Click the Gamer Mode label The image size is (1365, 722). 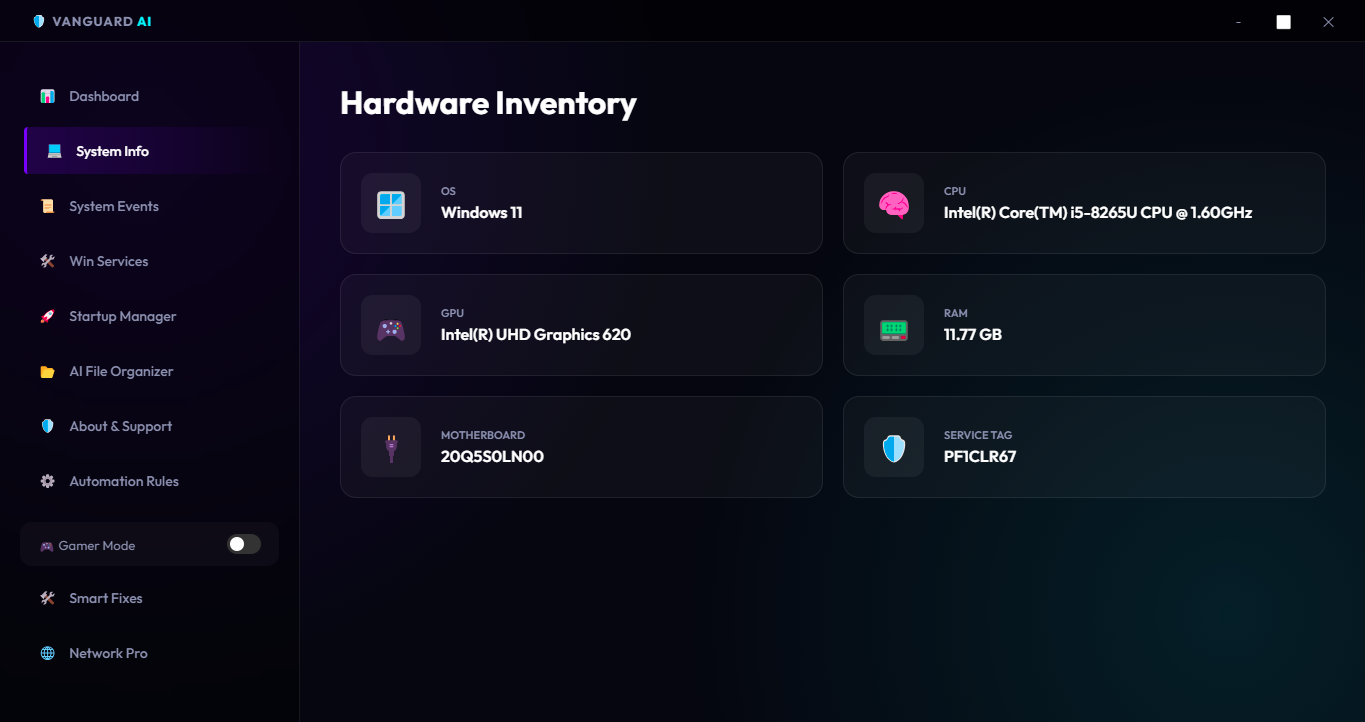pyautogui.click(x=97, y=546)
